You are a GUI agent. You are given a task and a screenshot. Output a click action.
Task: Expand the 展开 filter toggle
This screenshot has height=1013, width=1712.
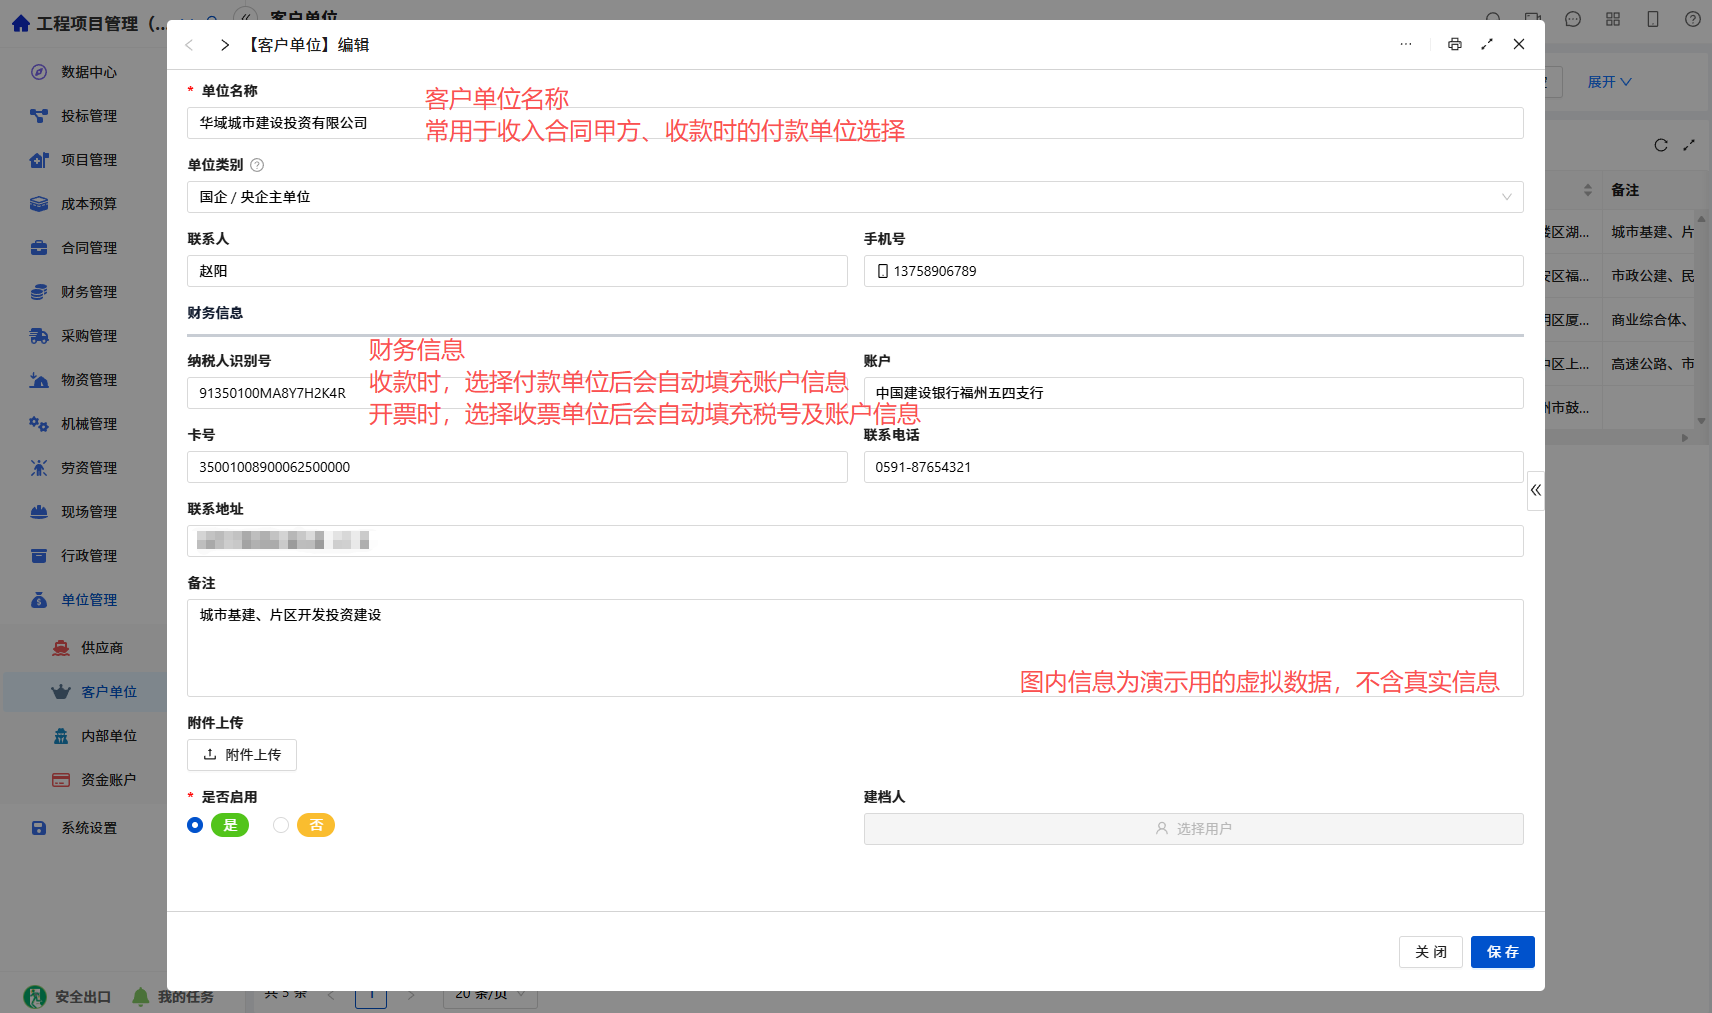(x=1609, y=82)
